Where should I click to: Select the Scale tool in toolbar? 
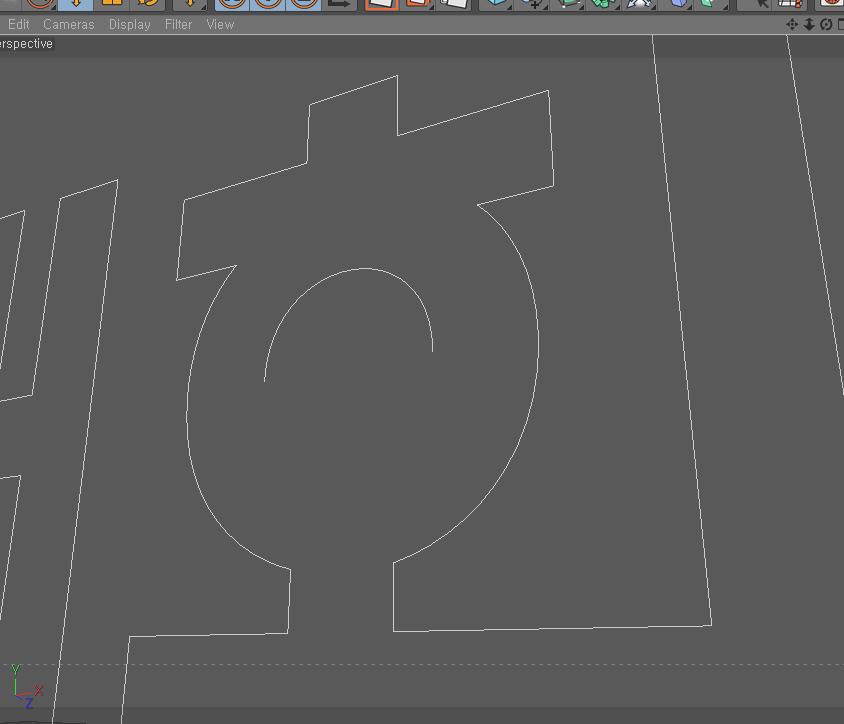[x=112, y=3]
